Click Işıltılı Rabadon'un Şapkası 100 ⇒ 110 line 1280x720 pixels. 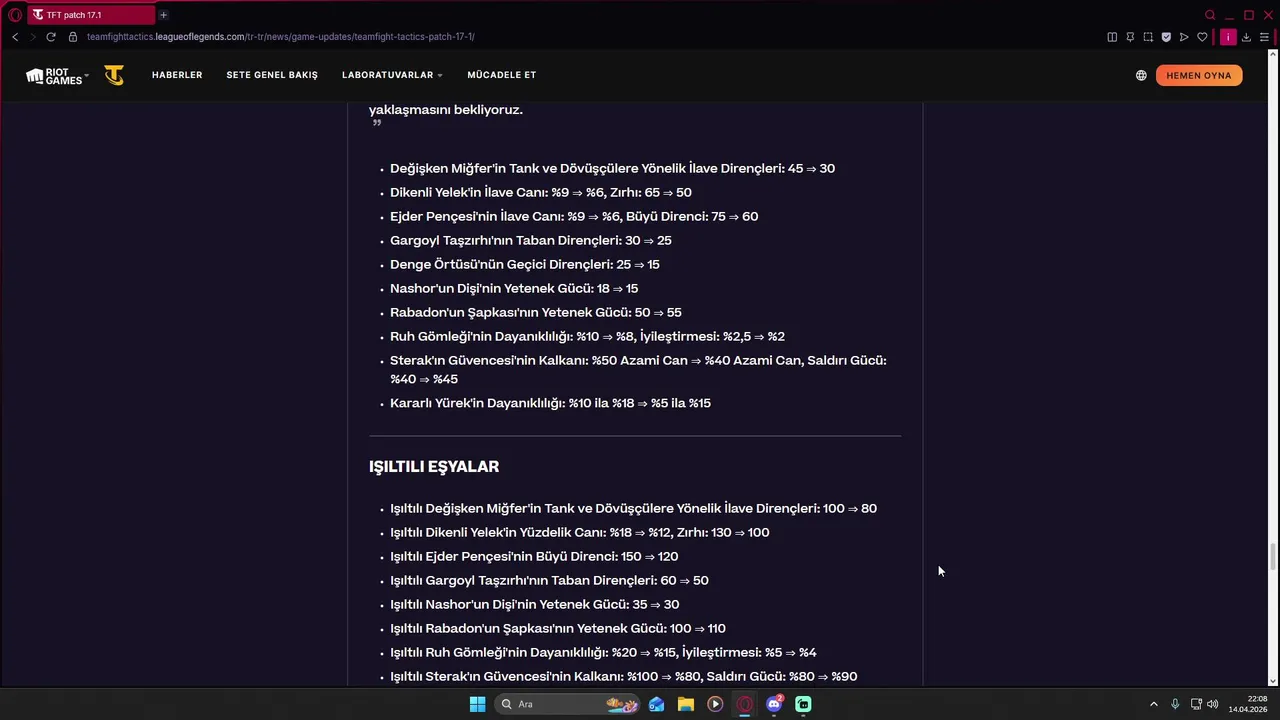[x=558, y=629]
